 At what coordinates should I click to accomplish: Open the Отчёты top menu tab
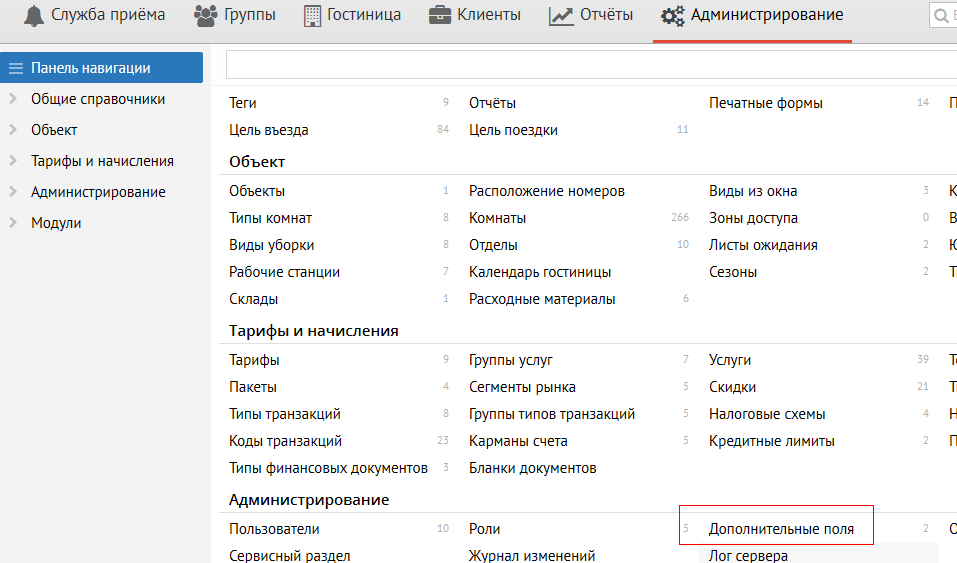[606, 15]
